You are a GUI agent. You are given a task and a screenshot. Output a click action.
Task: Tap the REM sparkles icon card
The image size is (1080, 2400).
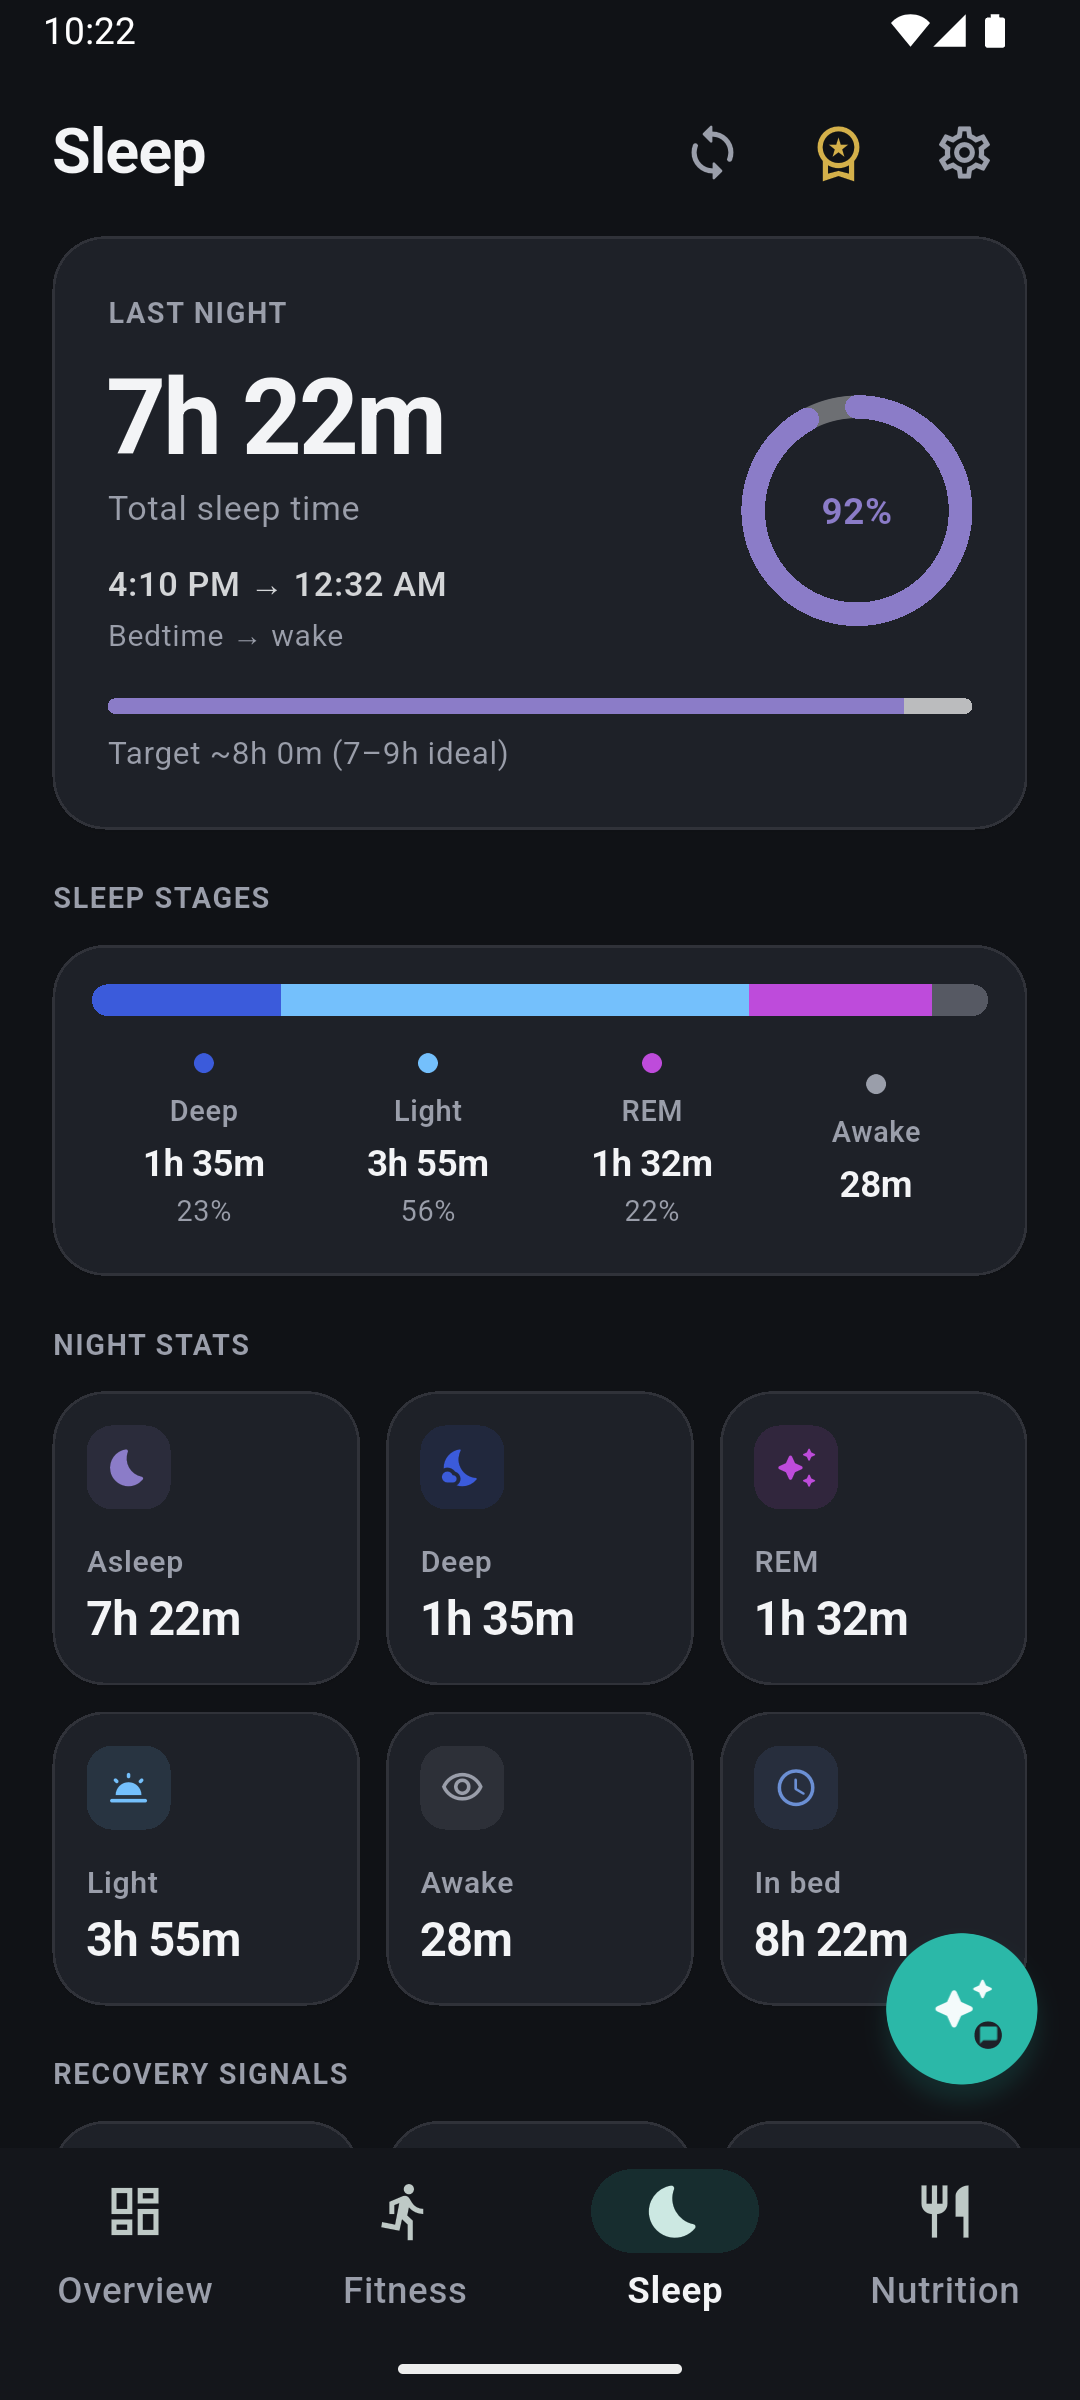pyautogui.click(x=873, y=1538)
